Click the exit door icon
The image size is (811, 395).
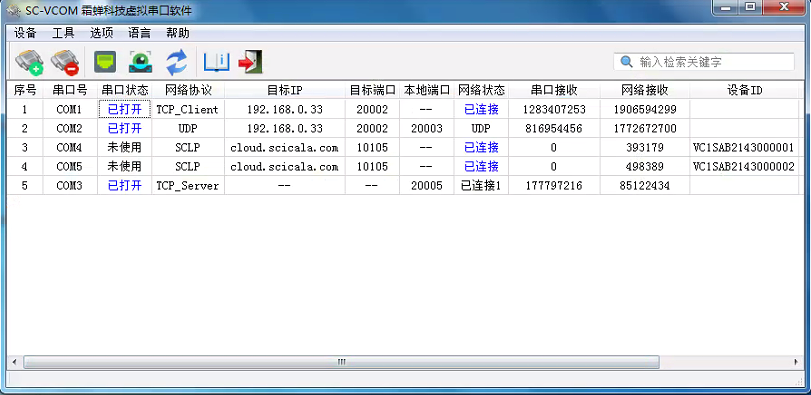tap(250, 62)
